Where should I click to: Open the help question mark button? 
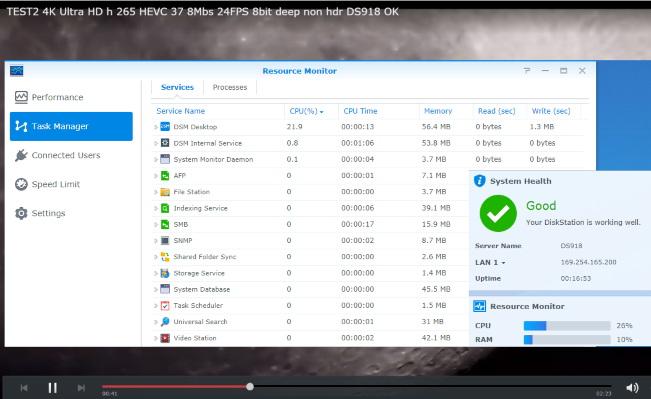(527, 71)
